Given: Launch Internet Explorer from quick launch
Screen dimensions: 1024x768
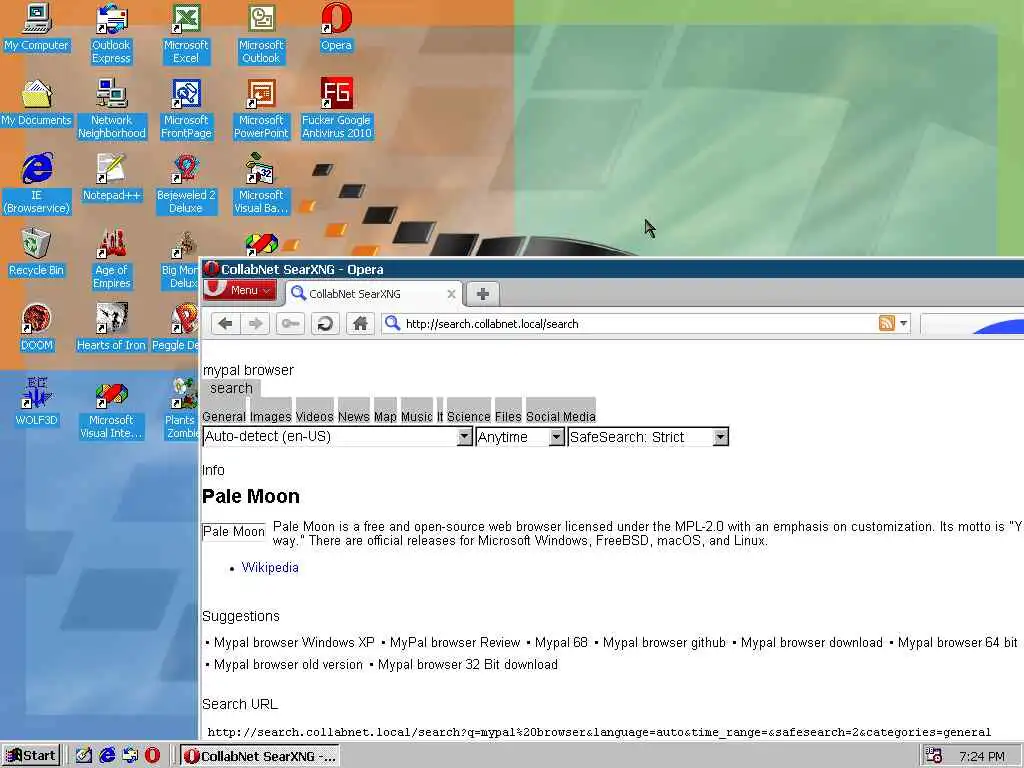Looking at the screenshot, I should (107, 756).
